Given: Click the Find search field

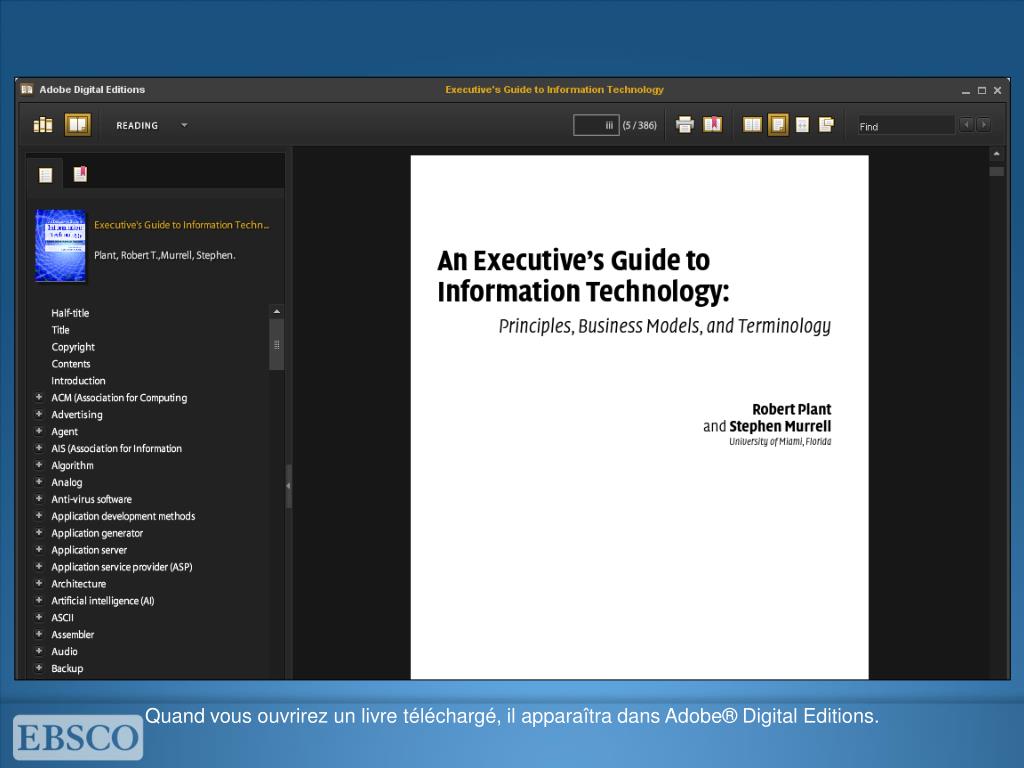Looking at the screenshot, I should point(906,125).
